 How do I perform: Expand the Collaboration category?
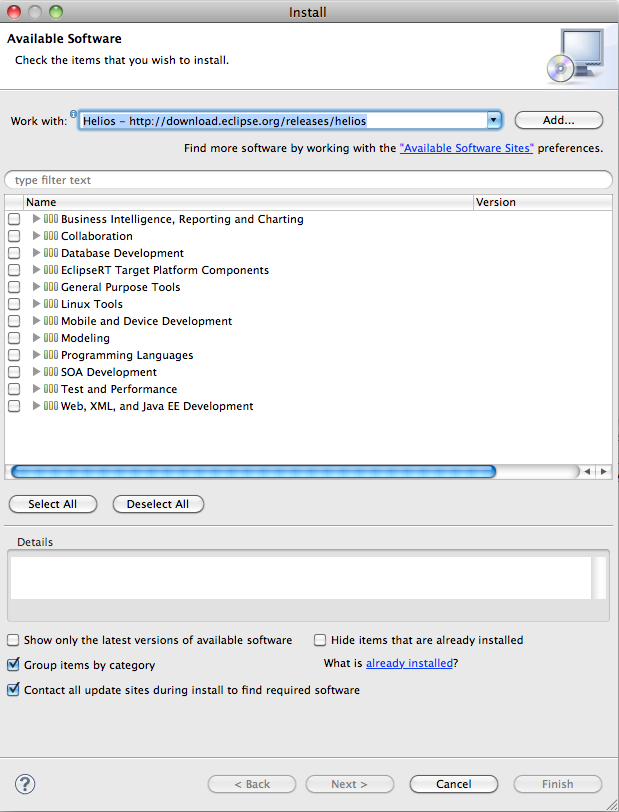click(36, 236)
